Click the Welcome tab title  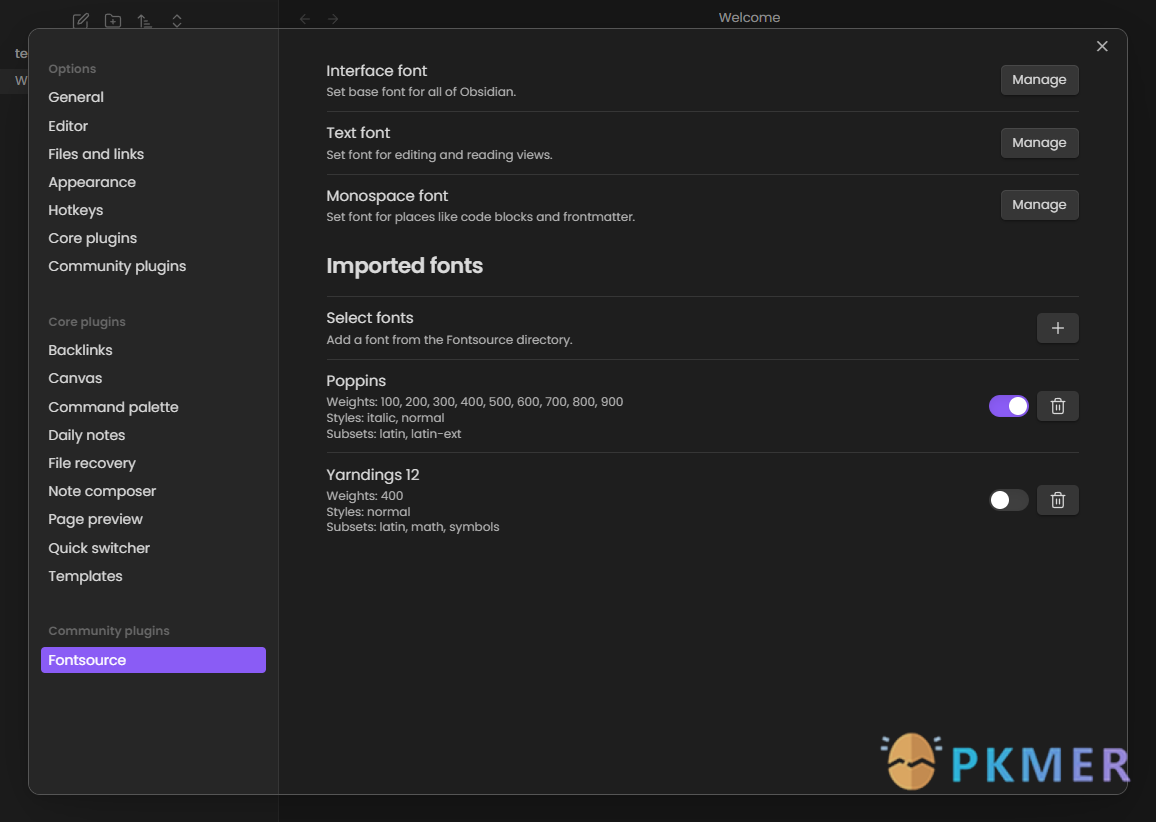(749, 18)
